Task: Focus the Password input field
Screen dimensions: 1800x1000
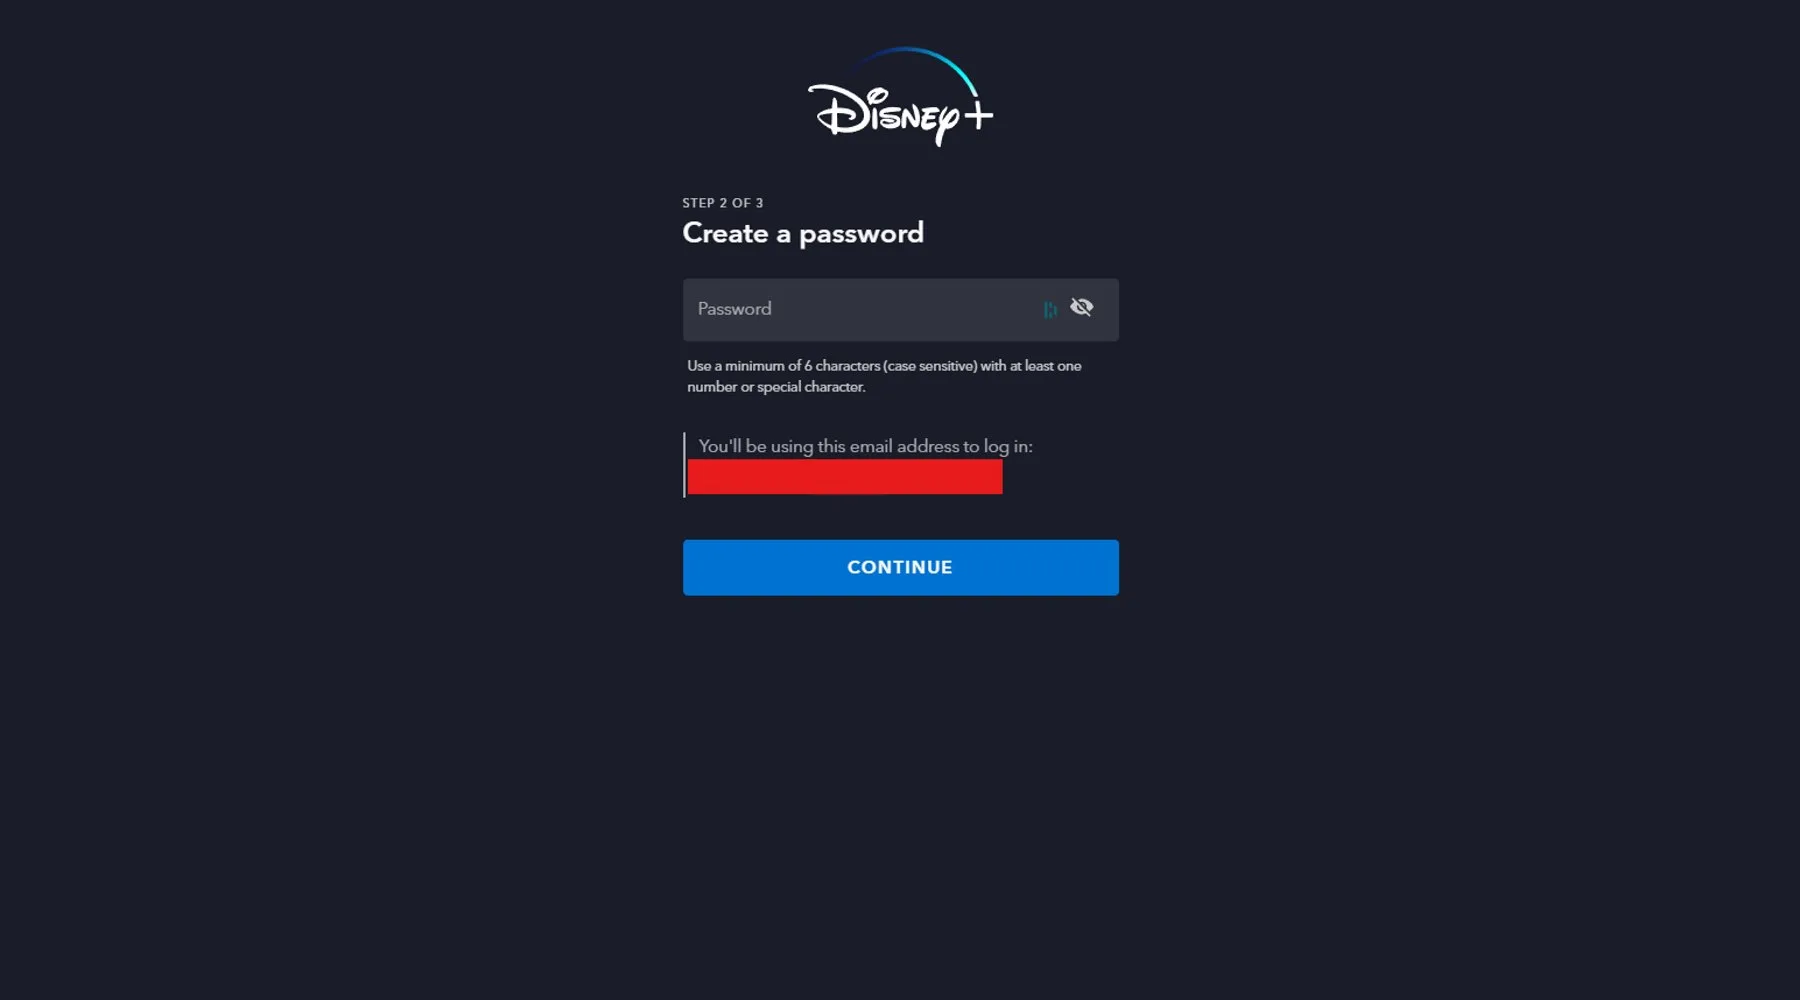Action: tap(900, 309)
